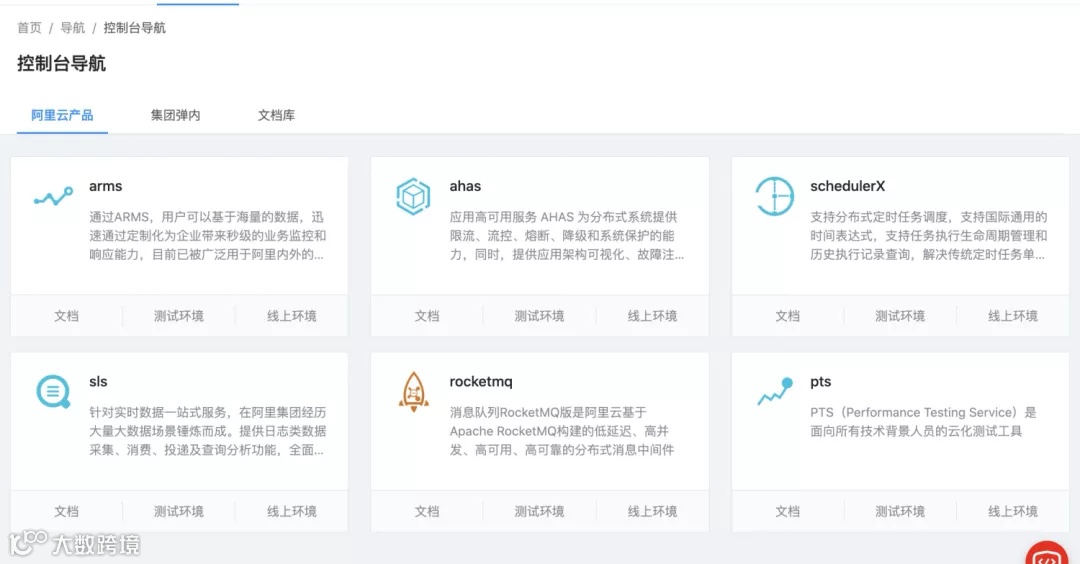Click the sls search icon

coord(53,392)
